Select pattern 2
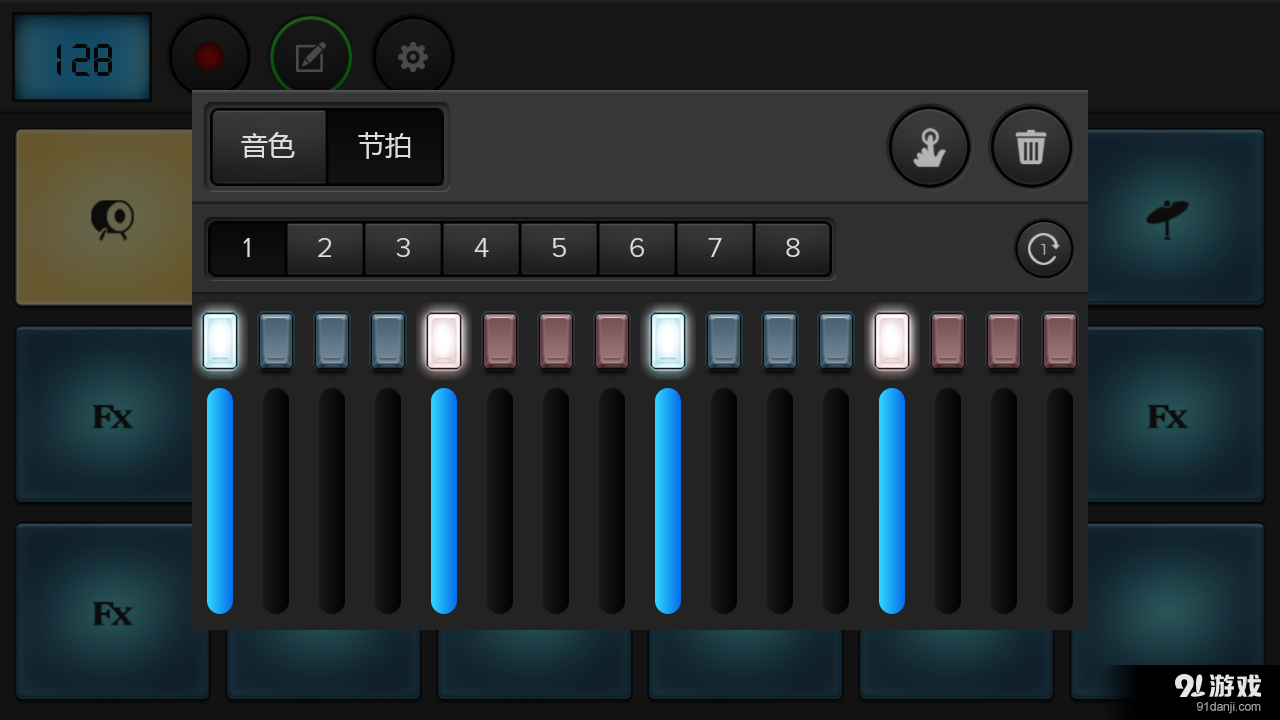Image resolution: width=1280 pixels, height=720 pixels. pyautogui.click(x=325, y=248)
